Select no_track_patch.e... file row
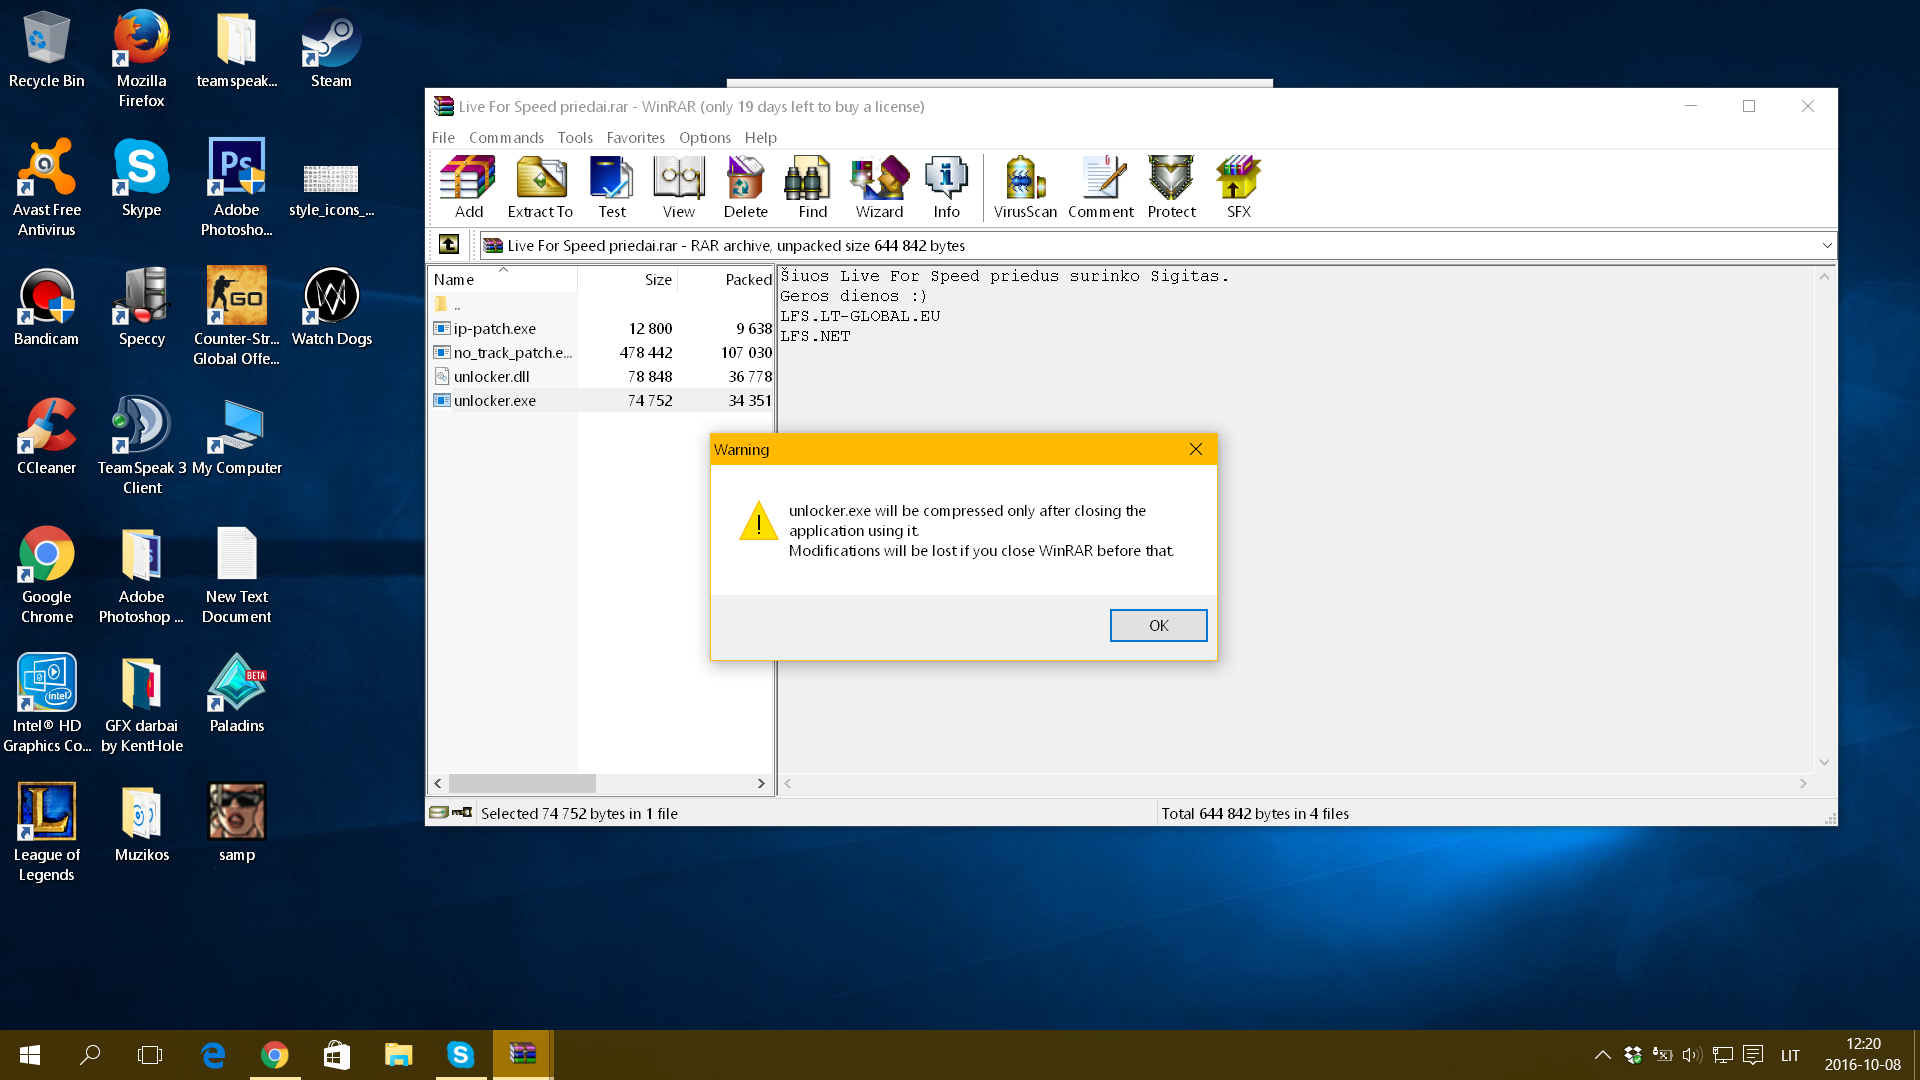1920x1080 pixels. [602, 352]
